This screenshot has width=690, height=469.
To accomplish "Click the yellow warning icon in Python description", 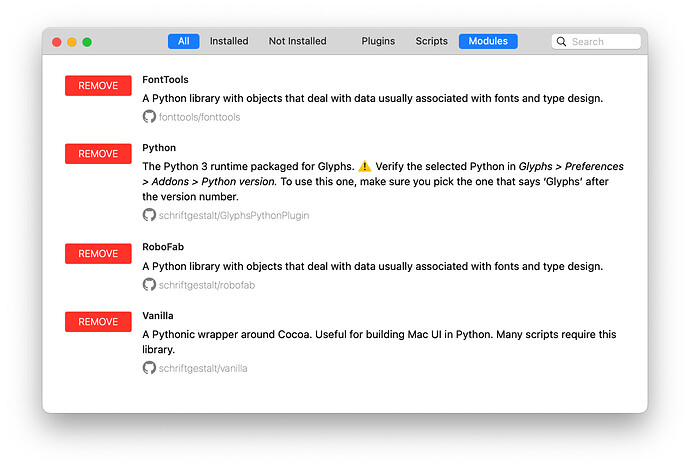I will coord(364,166).
